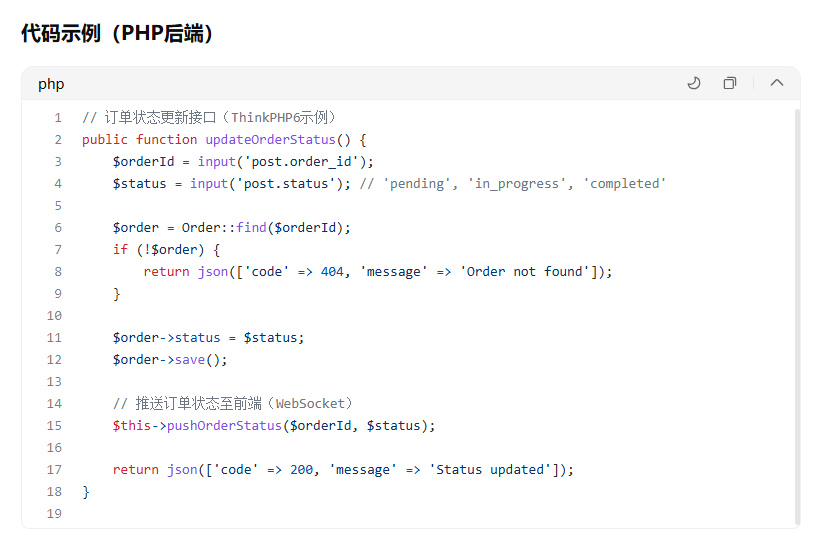Click the WebSocket push comment on line 14
Viewport: 827px width, 547px height.
tap(232, 404)
